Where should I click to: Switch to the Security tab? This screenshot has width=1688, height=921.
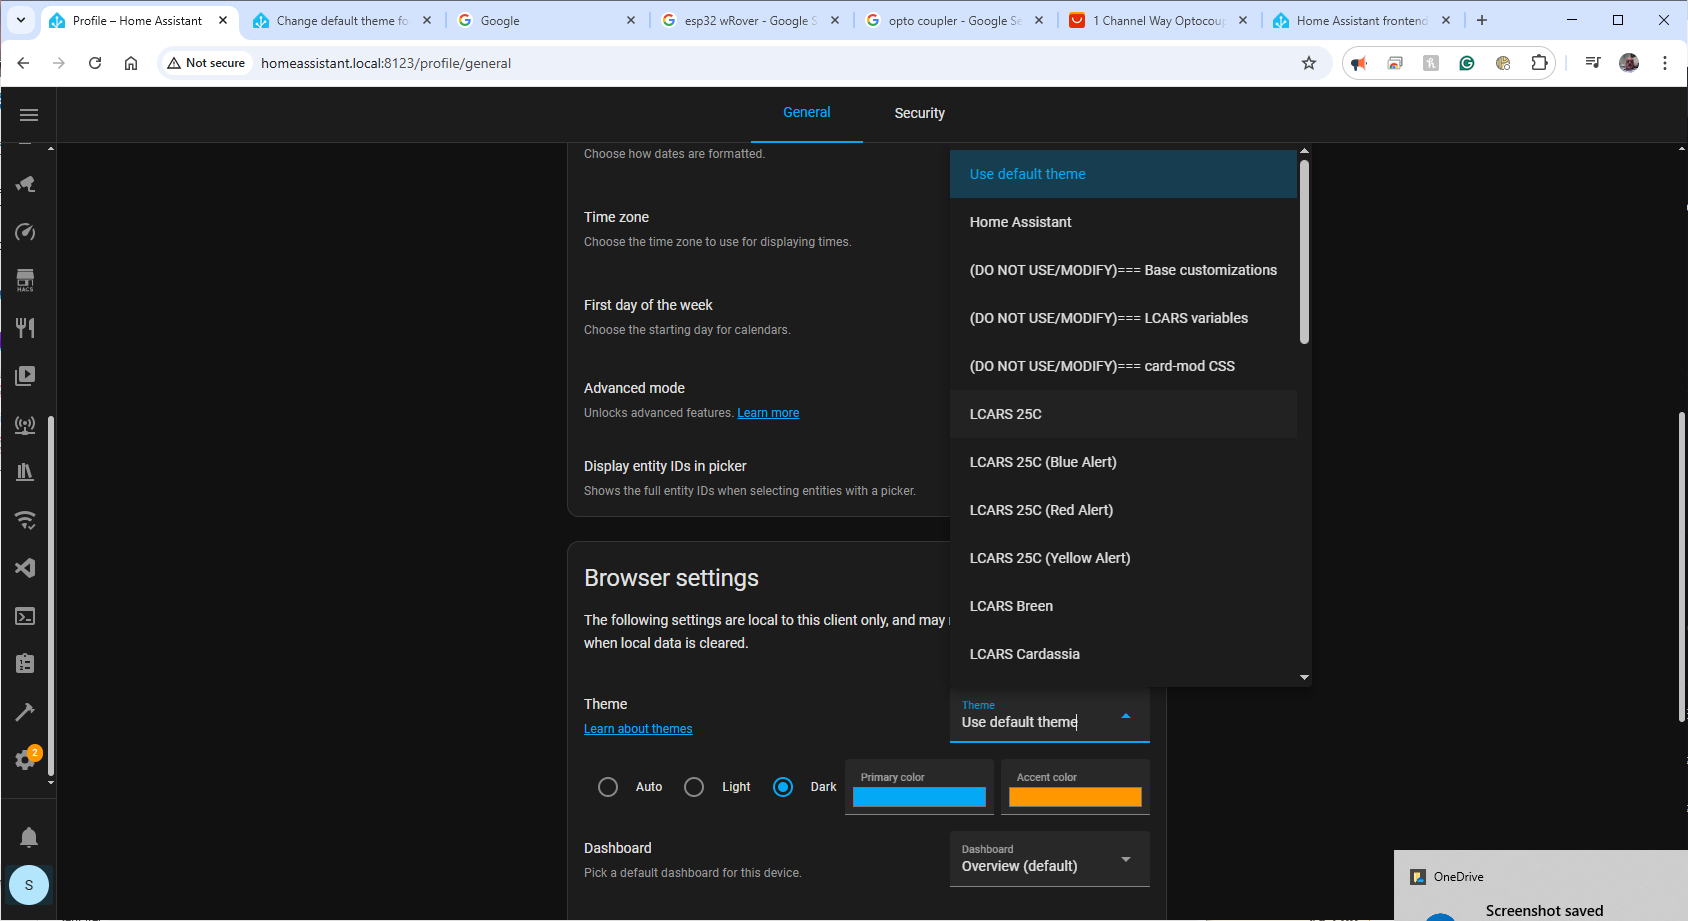[919, 113]
